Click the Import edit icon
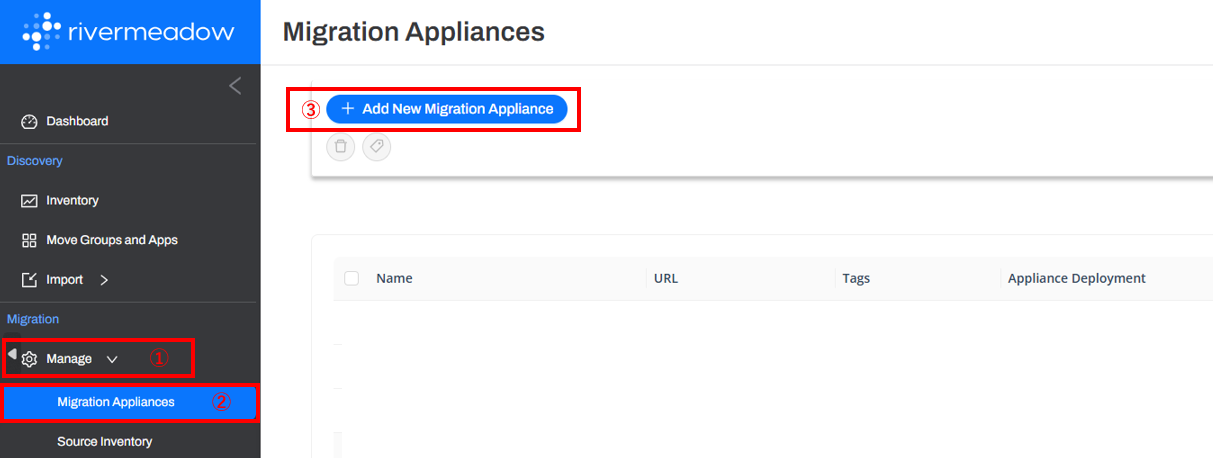 pos(29,280)
